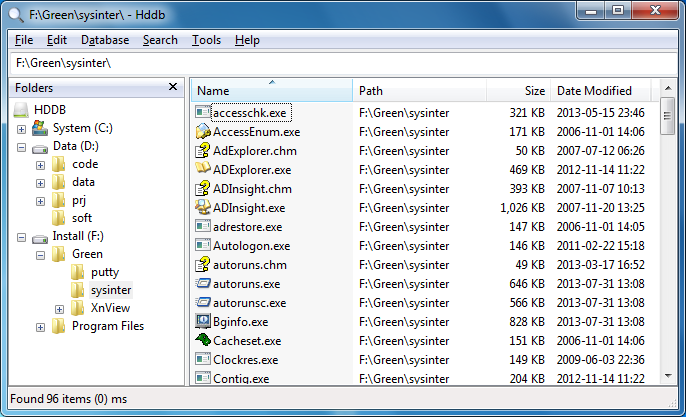
Task: Click the 828 KB size cell
Action: 527,322
